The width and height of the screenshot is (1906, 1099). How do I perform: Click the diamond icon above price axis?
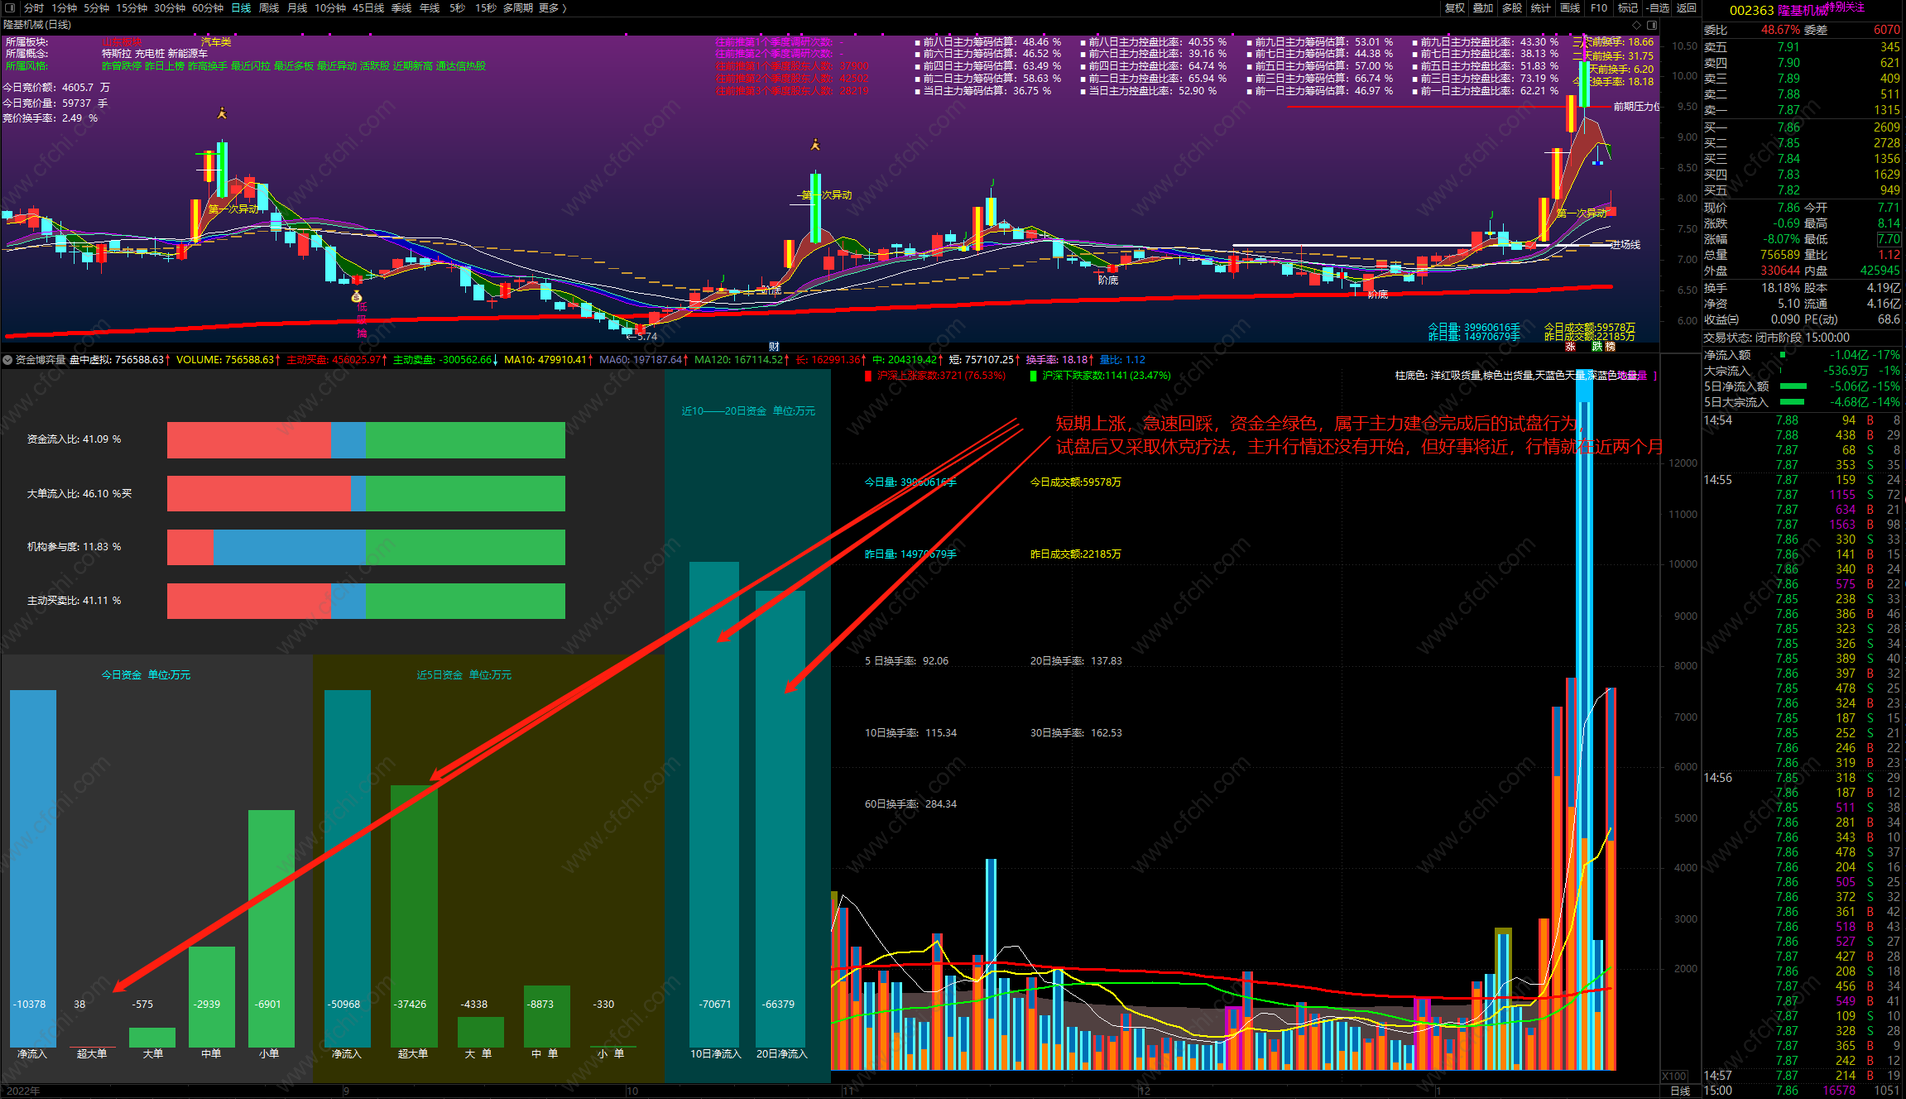click(1637, 25)
